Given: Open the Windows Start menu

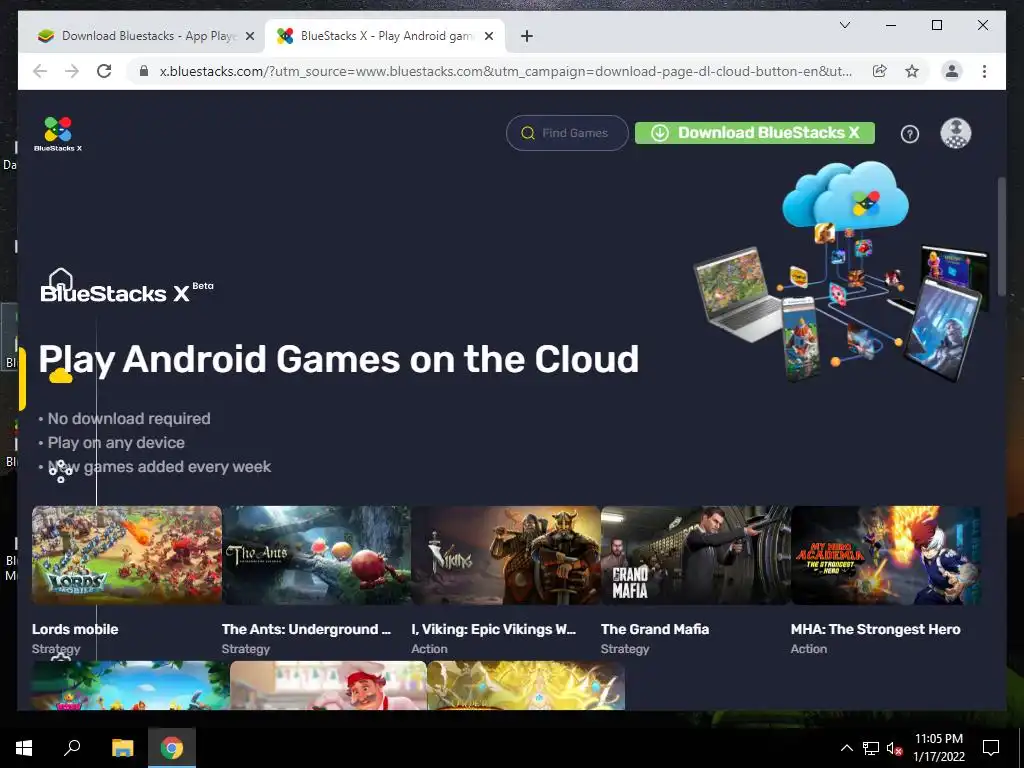Looking at the screenshot, I should tap(24, 748).
